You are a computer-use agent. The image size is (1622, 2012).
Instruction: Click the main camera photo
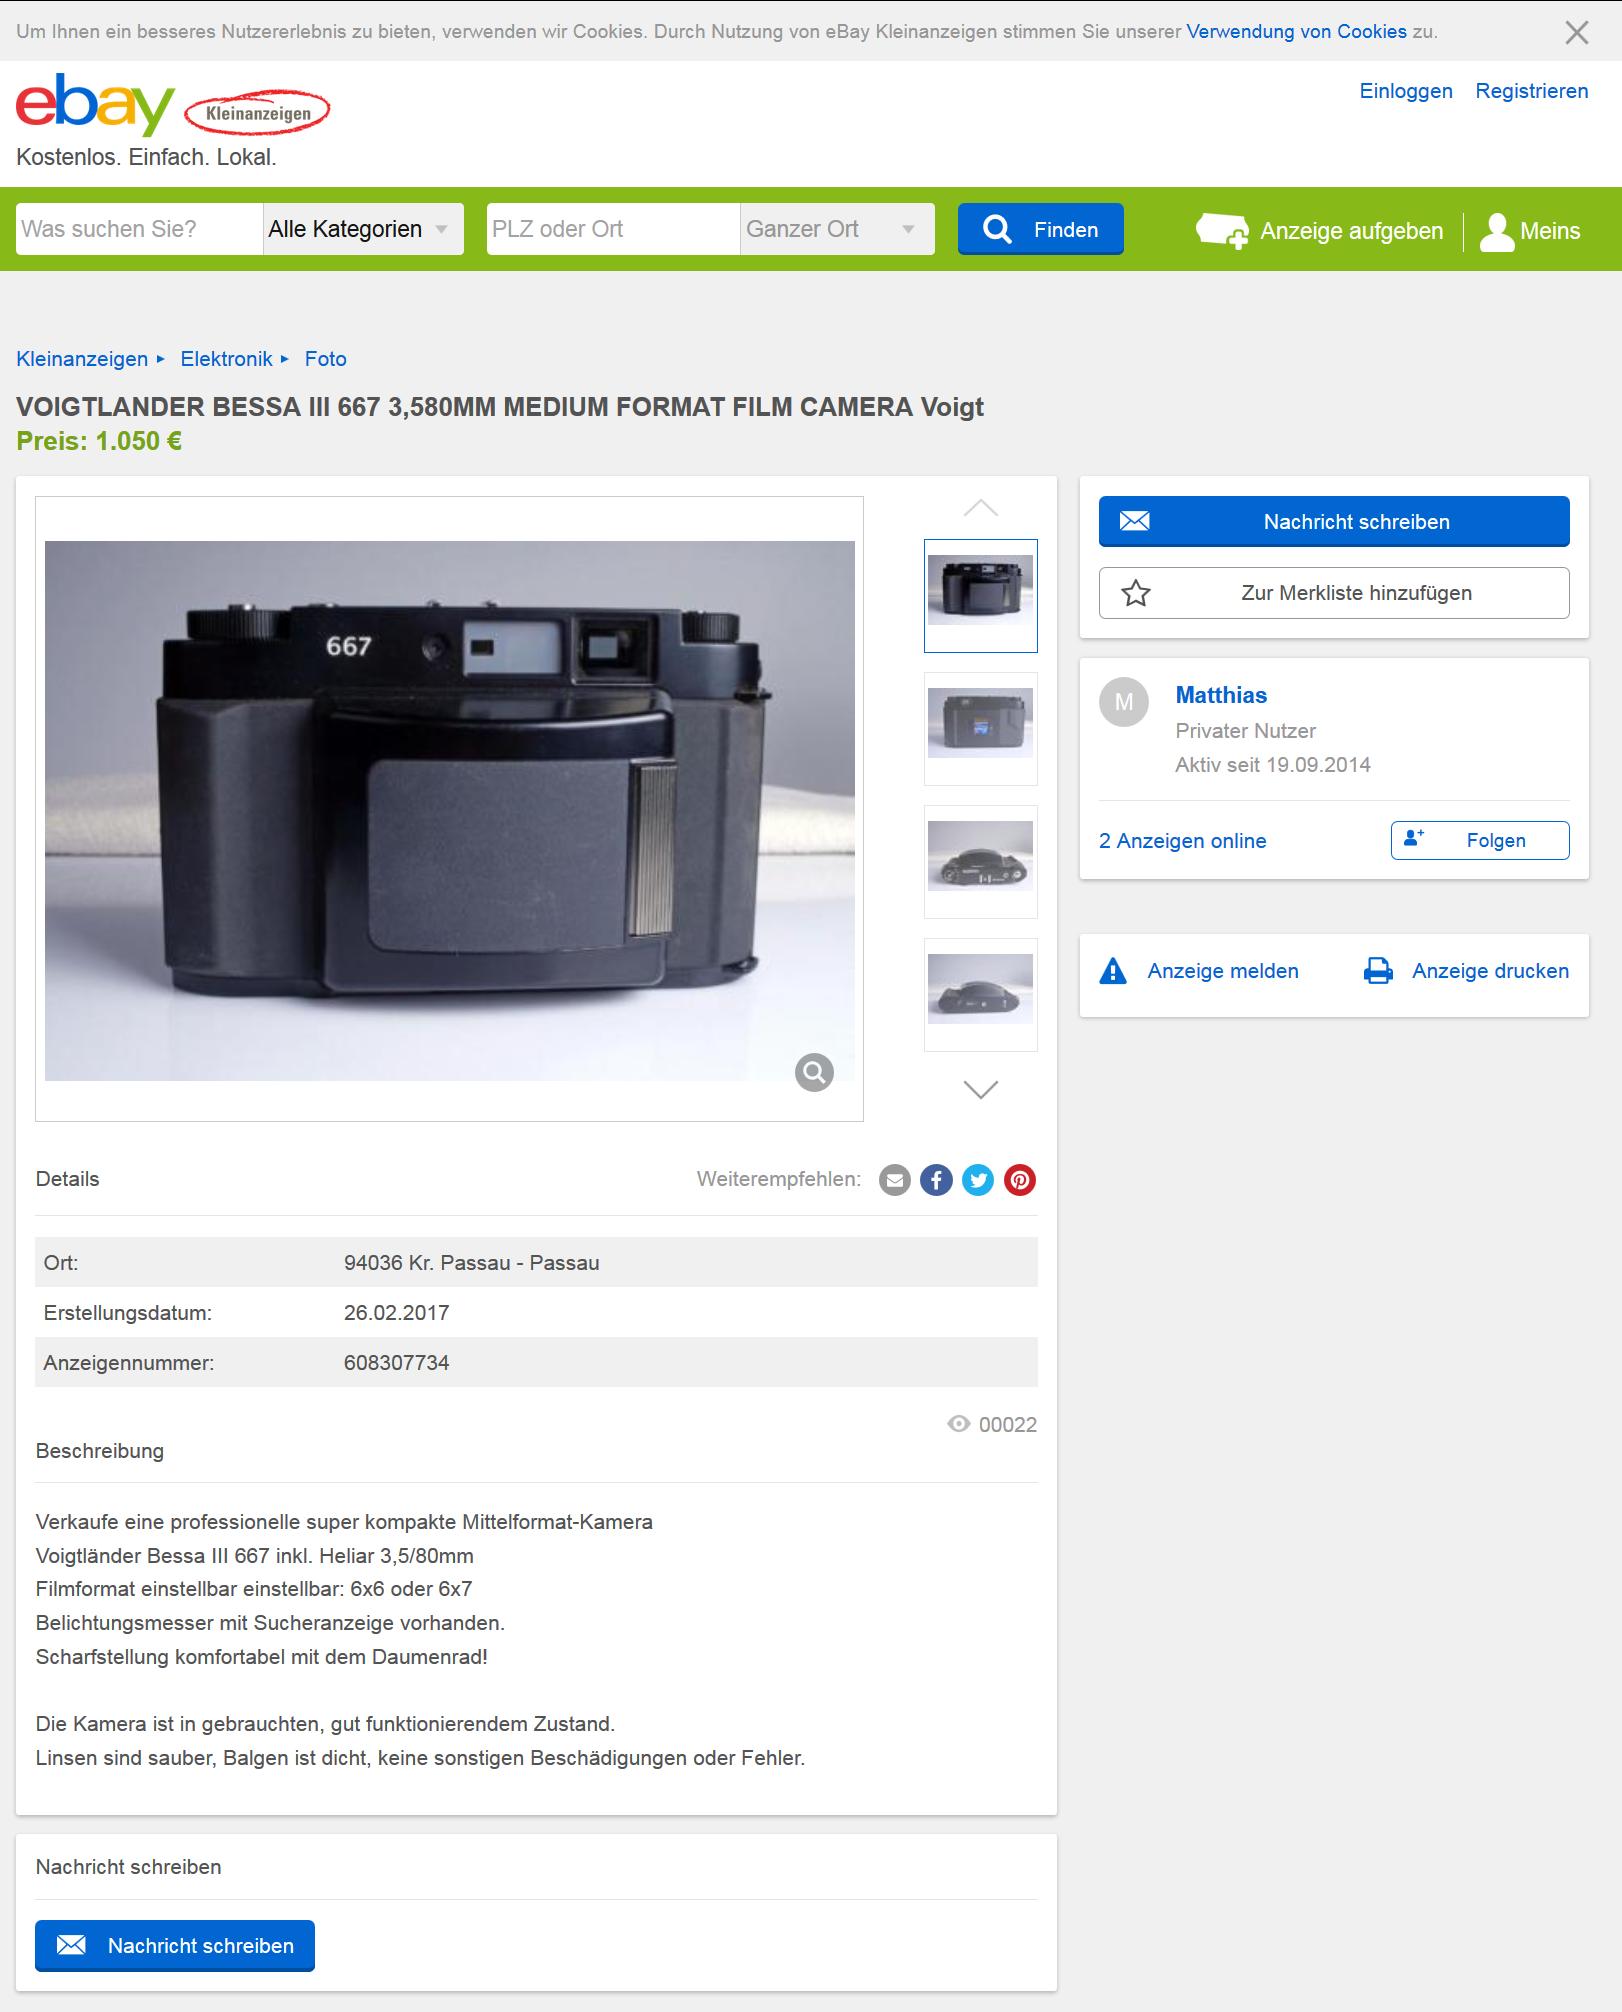(450, 810)
